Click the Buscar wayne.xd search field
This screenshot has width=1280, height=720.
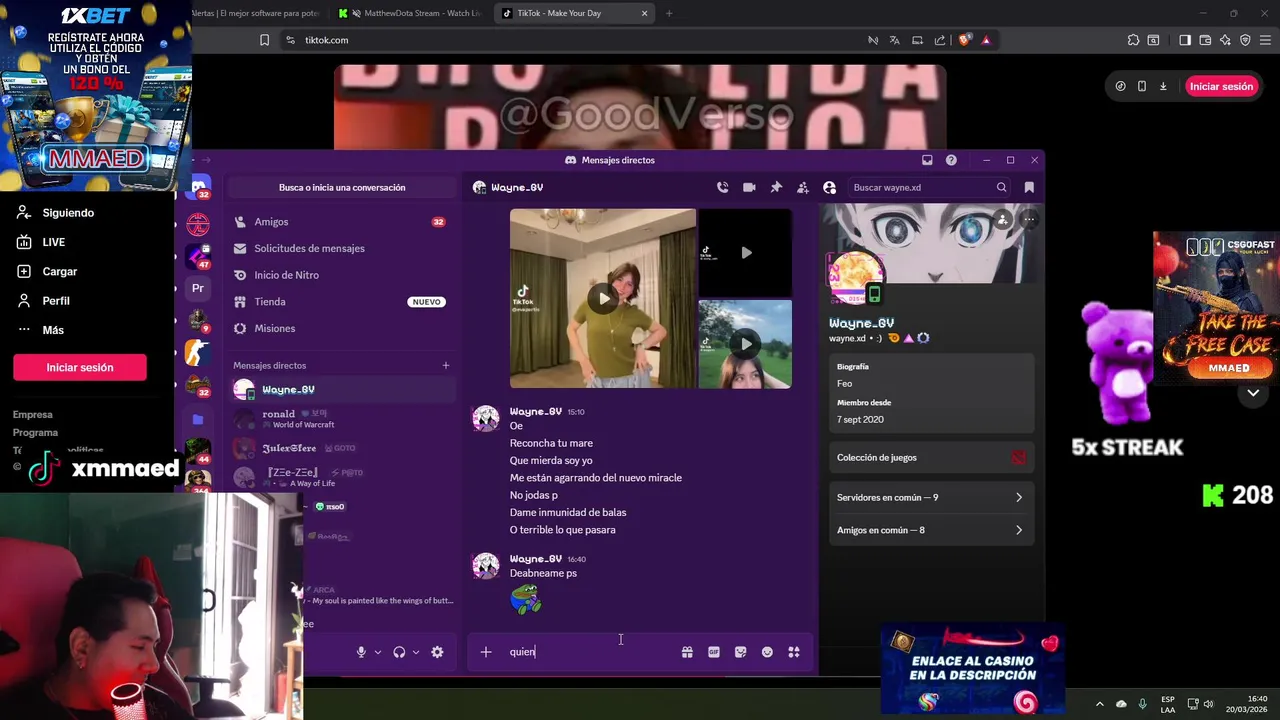(x=928, y=187)
